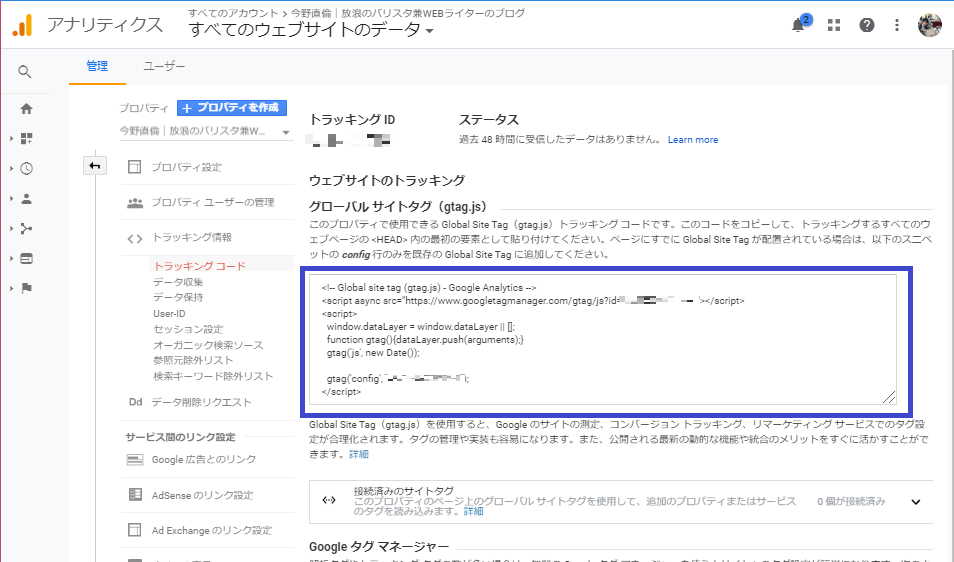Image resolution: width=954 pixels, height=562 pixels.
Task: Open 詳細 link after Global Site Tag description
Action: tap(358, 454)
